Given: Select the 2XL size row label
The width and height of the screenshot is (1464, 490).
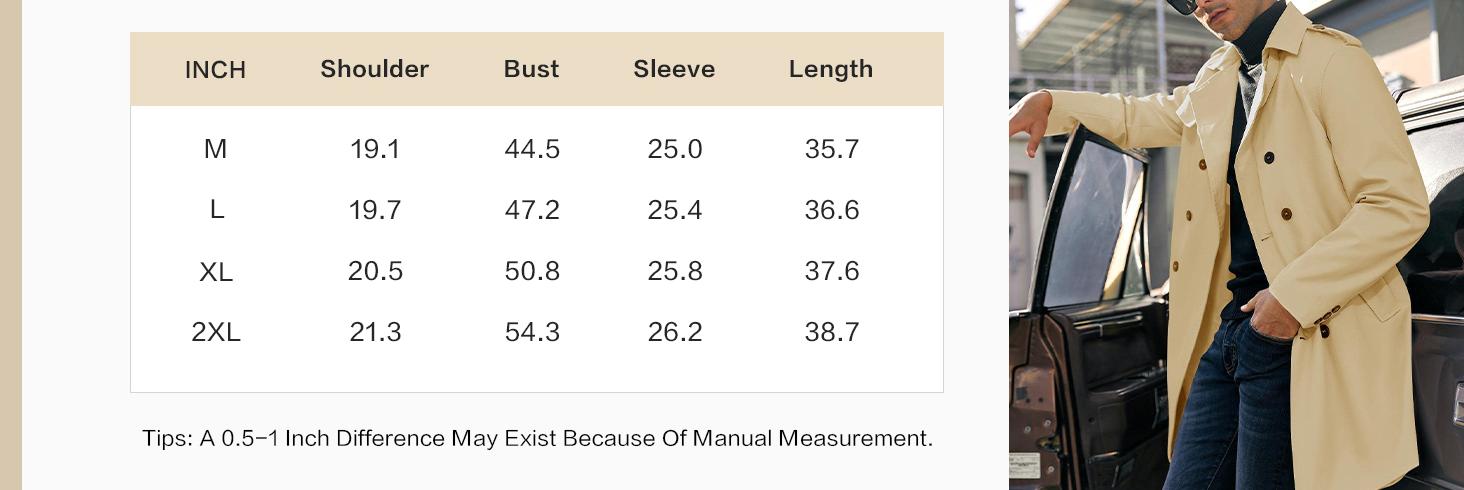Looking at the screenshot, I should (216, 332).
